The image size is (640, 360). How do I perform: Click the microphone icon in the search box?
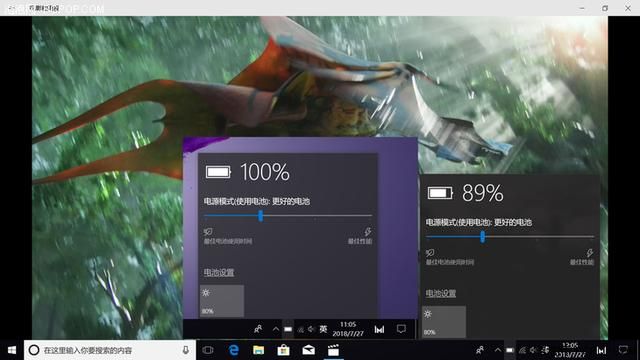click(185, 350)
